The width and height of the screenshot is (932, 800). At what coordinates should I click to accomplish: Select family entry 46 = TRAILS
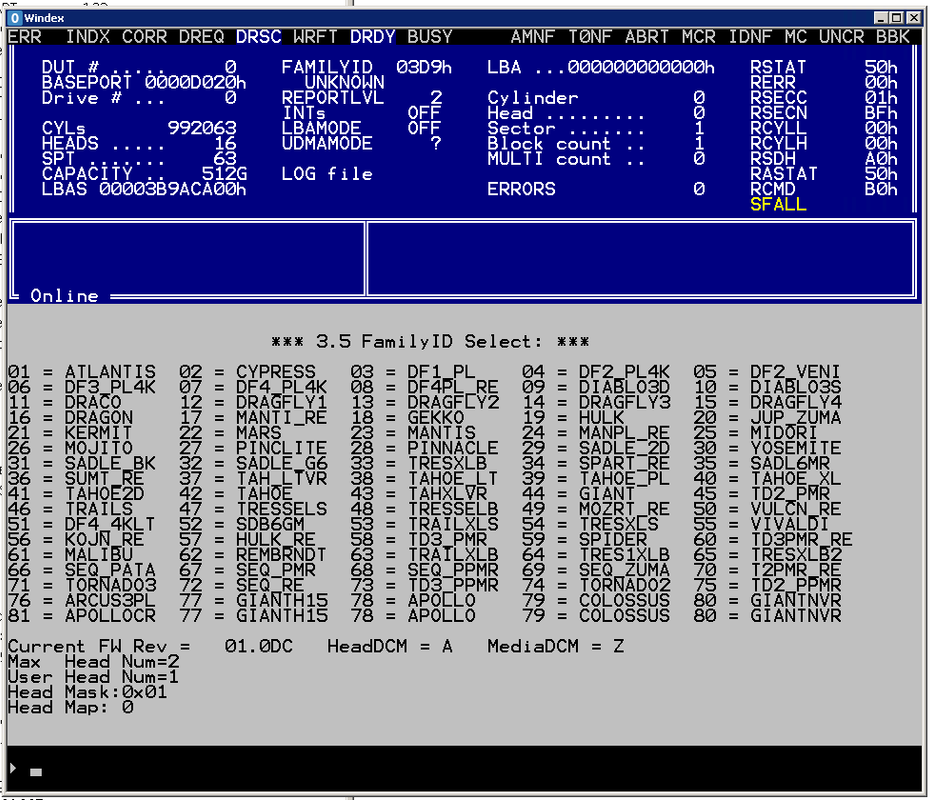pos(70,509)
